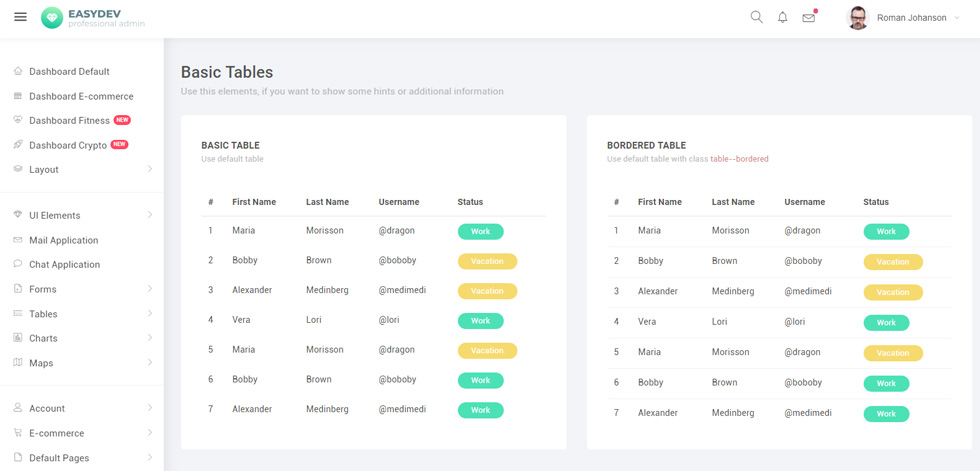The width and height of the screenshot is (980, 471).
Task: Go to Dashboard Fitness
Action: 69,121
